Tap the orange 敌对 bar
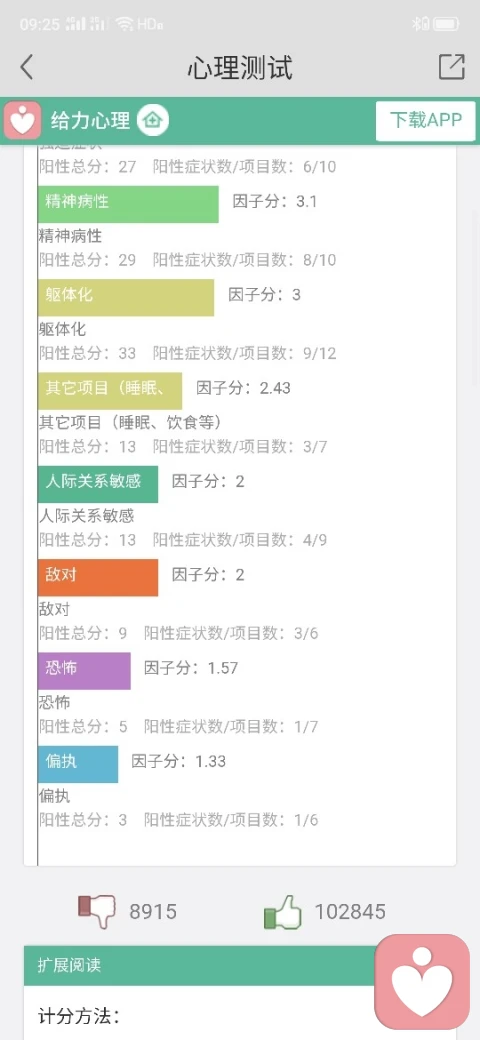The height and width of the screenshot is (1040, 480). pos(98,577)
